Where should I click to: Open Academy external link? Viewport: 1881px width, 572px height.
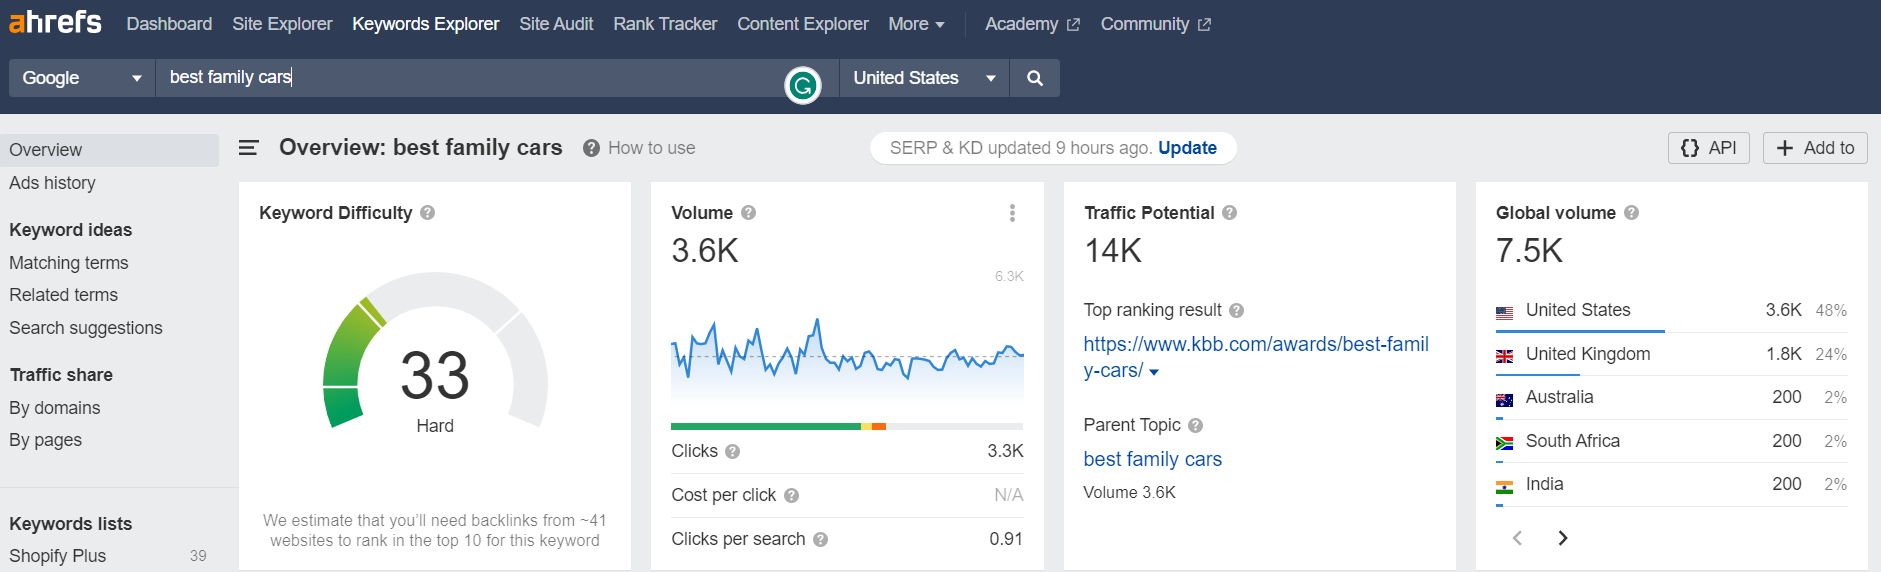click(1032, 24)
